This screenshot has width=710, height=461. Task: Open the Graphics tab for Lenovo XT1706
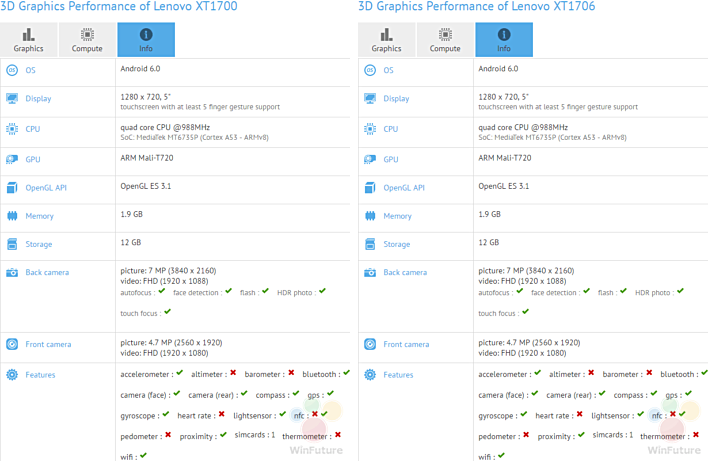coord(386,39)
